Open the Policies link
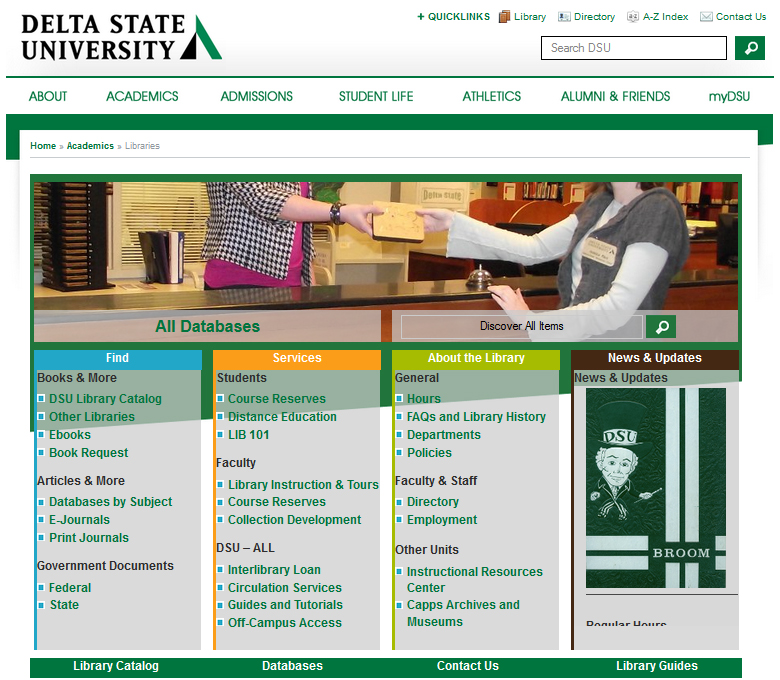This screenshot has height=680, width=780. tap(429, 453)
